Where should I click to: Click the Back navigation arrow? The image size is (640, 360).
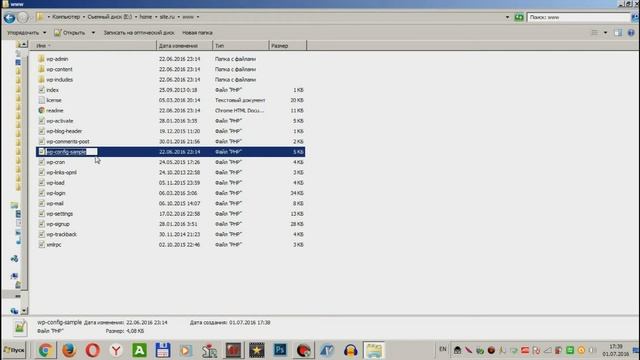pyautogui.click(x=9, y=18)
